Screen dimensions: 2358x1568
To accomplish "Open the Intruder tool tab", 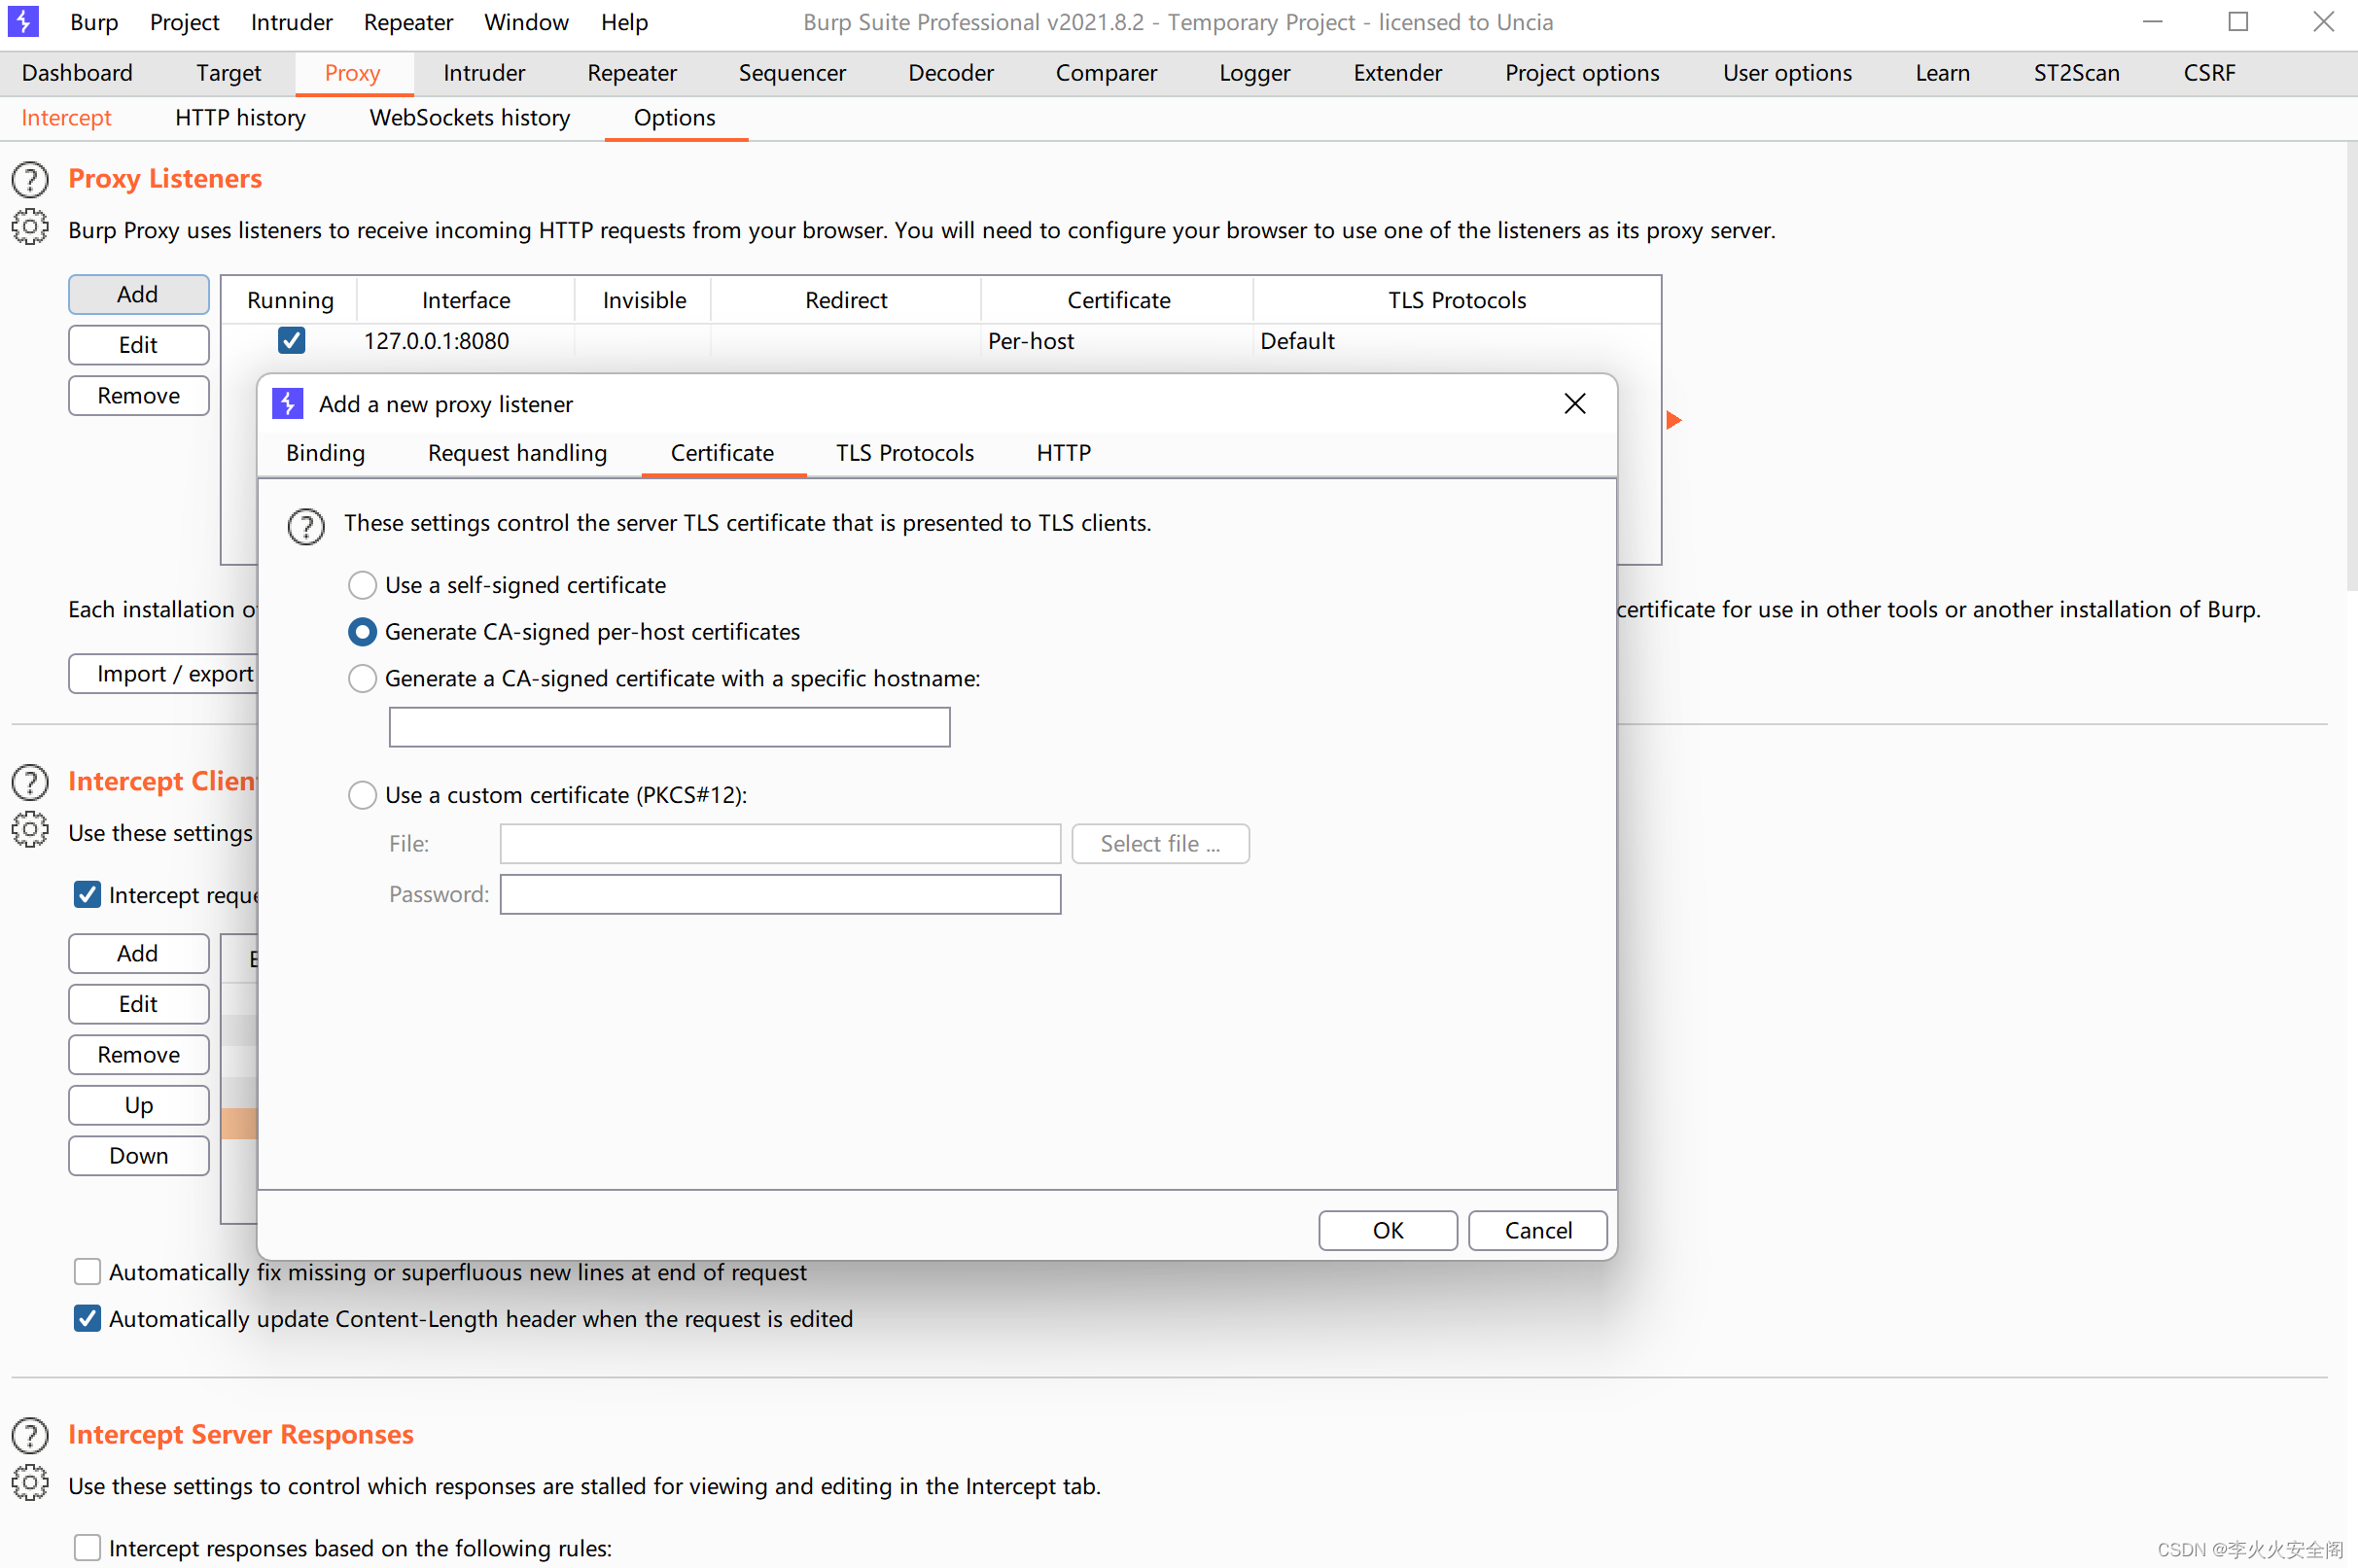I will pos(484,73).
